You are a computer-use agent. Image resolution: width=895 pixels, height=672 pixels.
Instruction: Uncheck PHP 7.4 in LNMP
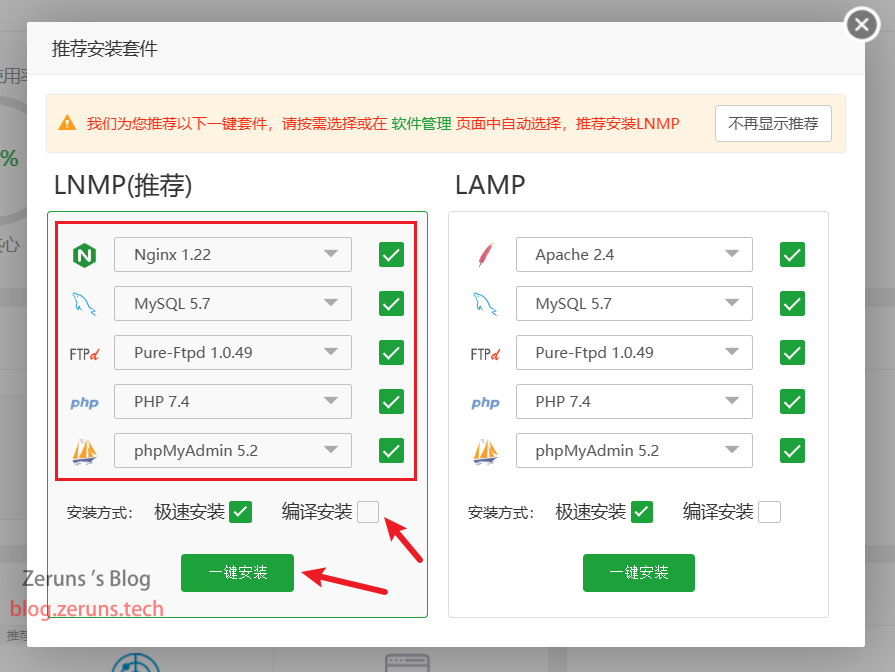(392, 402)
